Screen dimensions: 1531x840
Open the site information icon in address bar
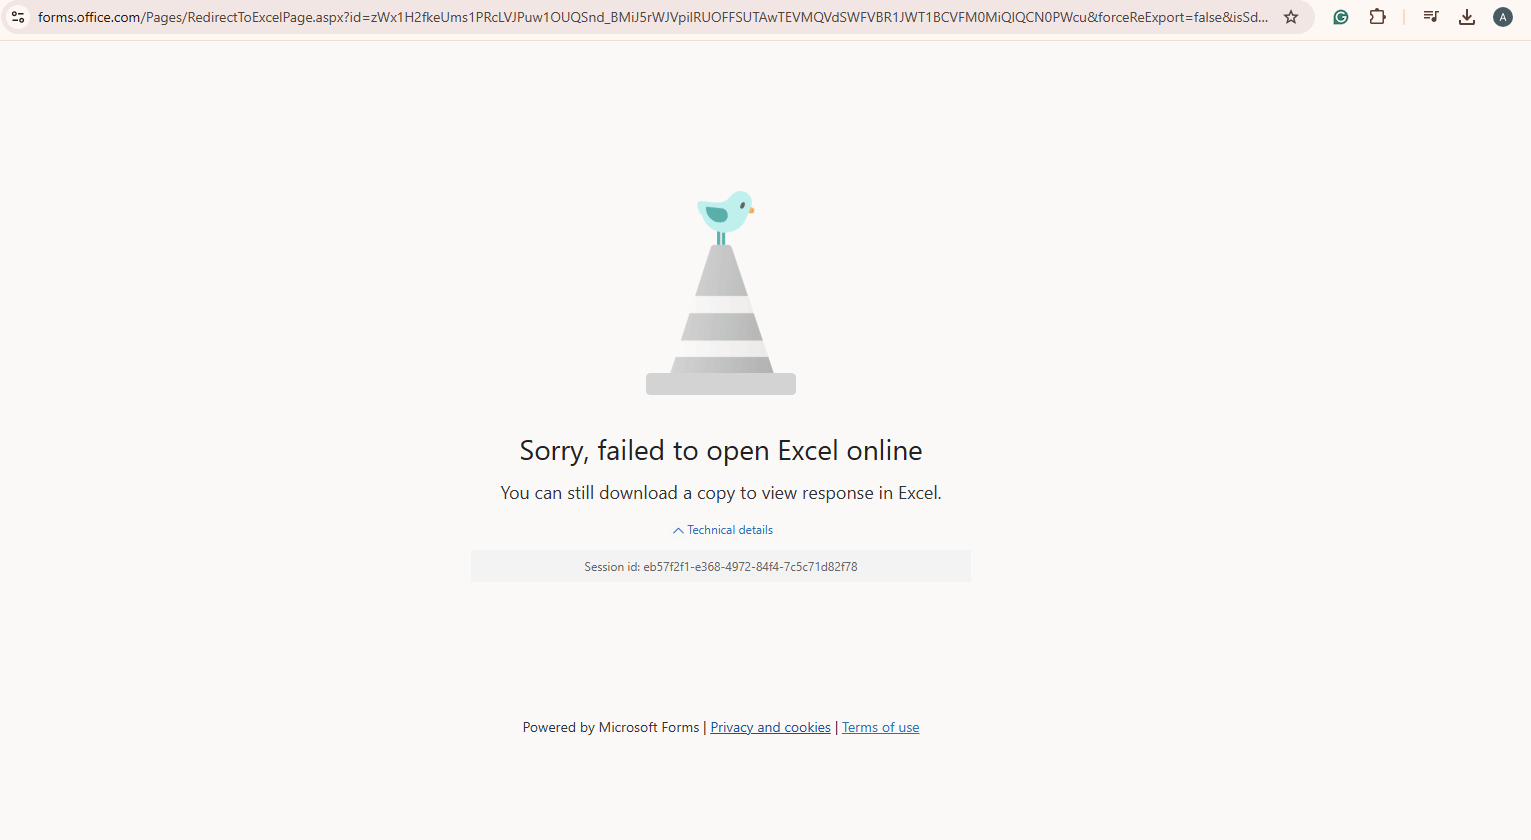point(18,17)
